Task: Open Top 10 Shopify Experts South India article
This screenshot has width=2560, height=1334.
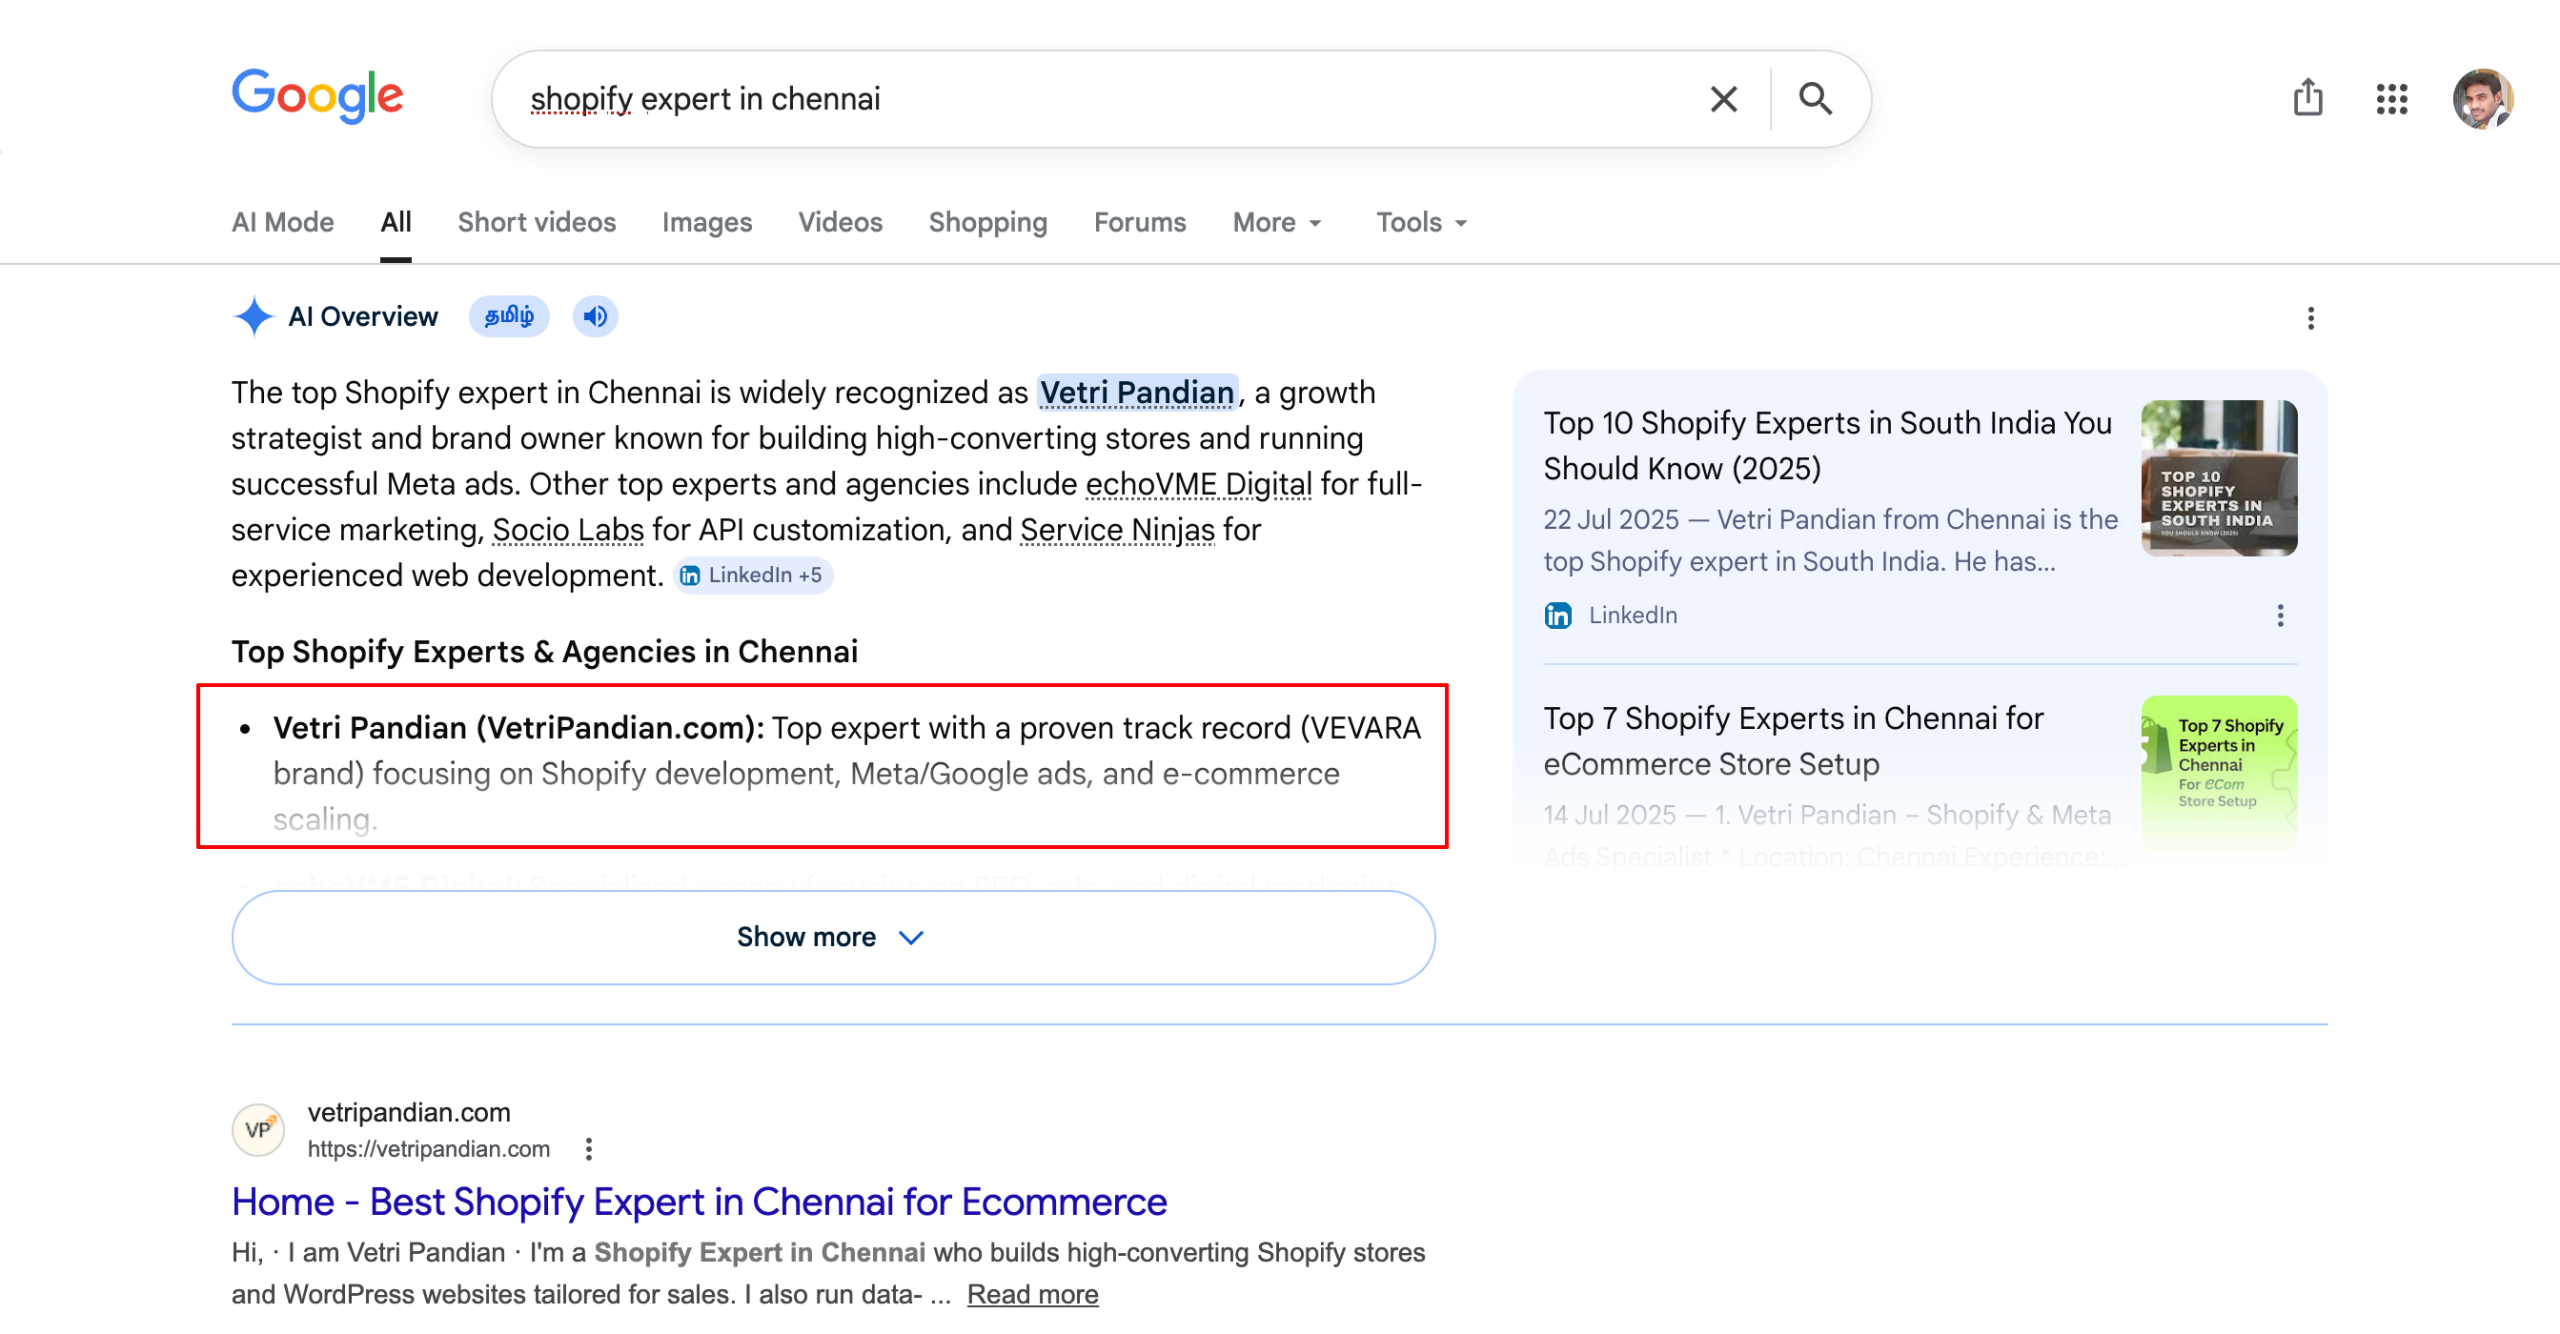Action: tap(1827, 446)
